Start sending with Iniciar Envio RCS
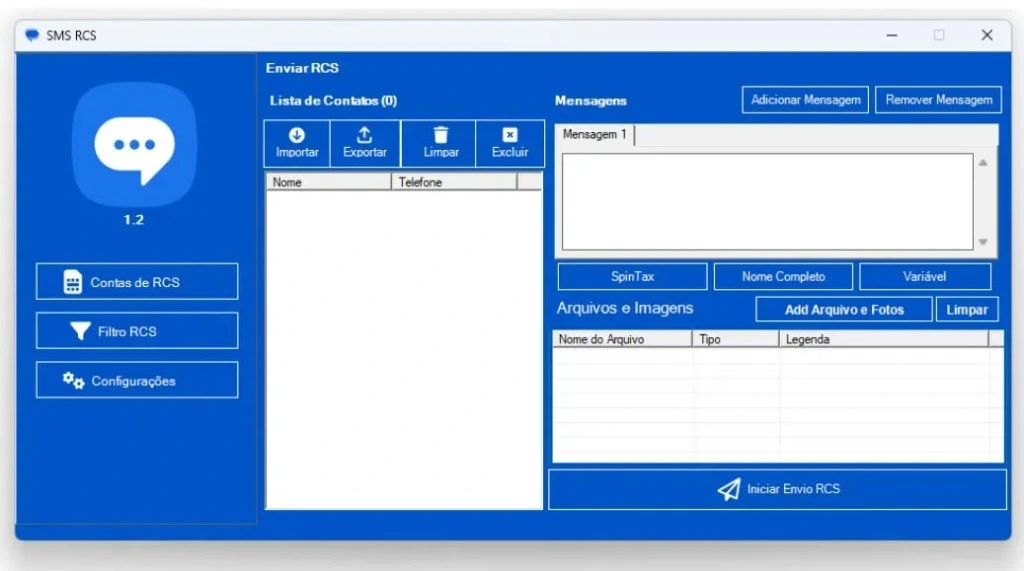Image resolution: width=1024 pixels, height=571 pixels. [777, 489]
